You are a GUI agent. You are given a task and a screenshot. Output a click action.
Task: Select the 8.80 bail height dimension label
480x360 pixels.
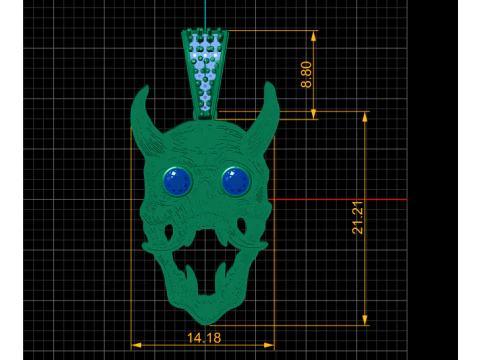(306, 74)
